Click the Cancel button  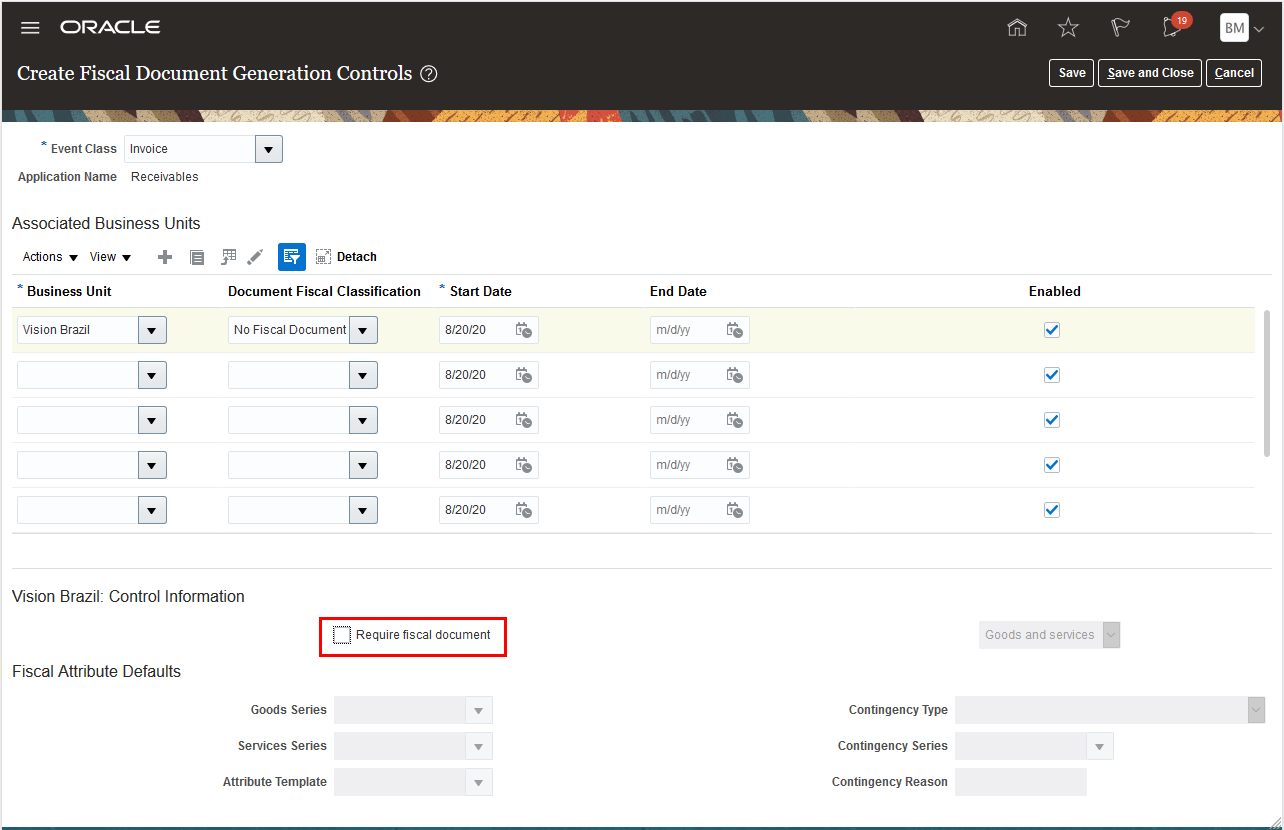pos(1234,73)
